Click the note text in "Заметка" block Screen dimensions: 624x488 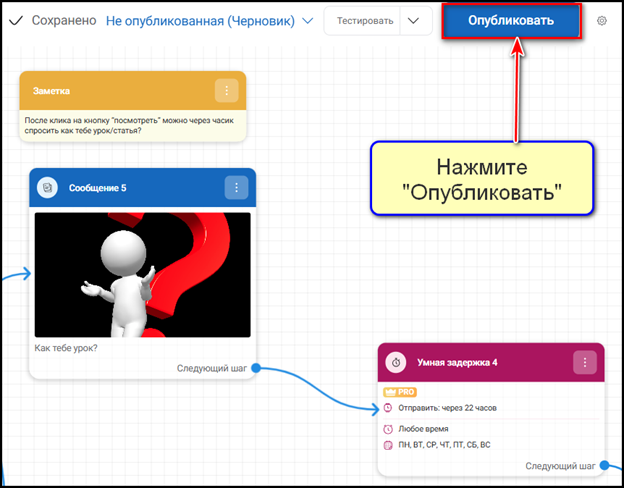click(x=132, y=124)
